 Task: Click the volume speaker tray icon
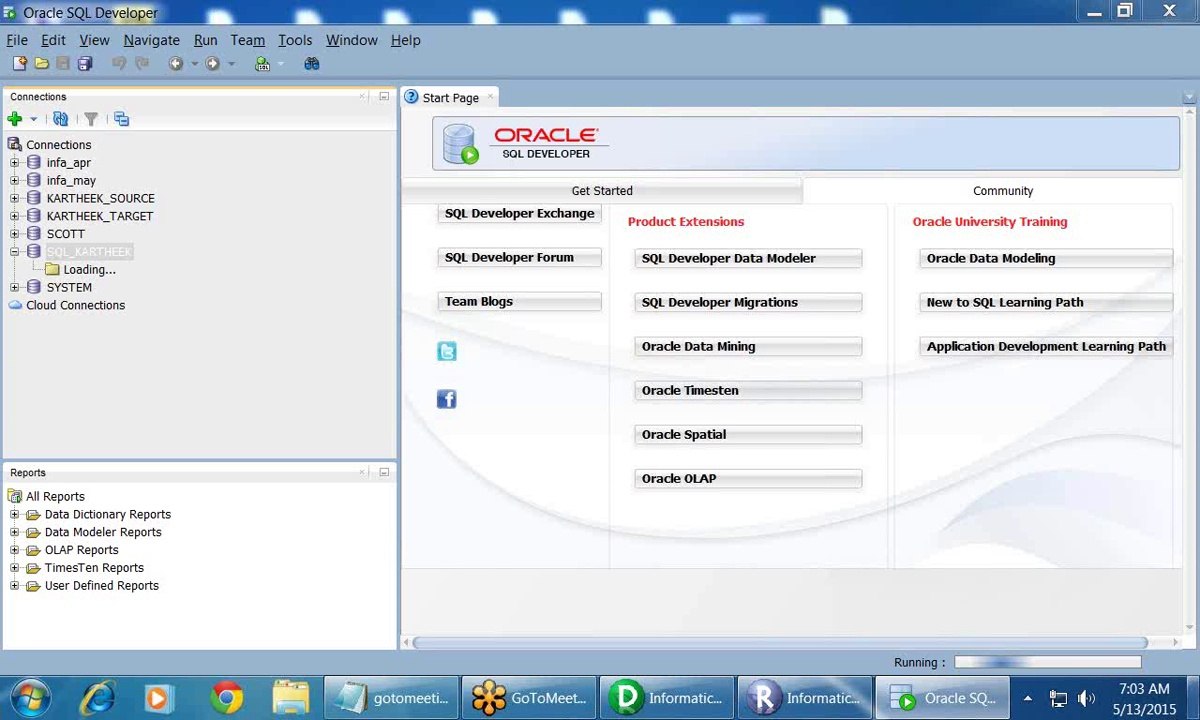coord(1087,699)
